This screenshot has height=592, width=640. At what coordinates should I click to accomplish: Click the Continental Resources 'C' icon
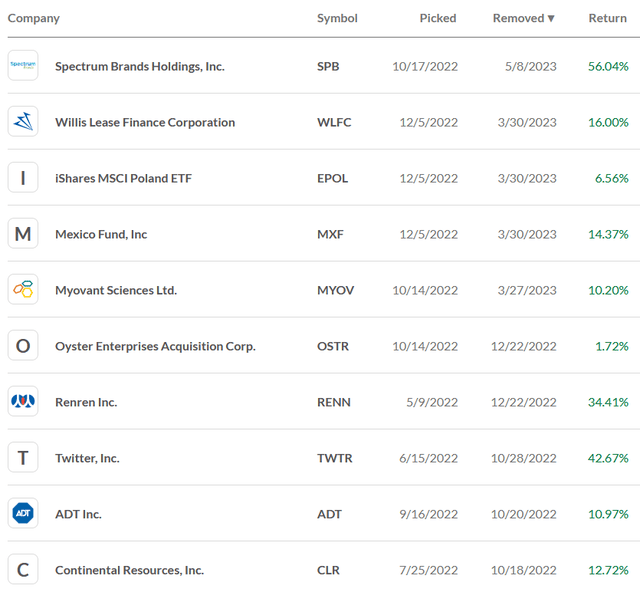[x=23, y=570]
